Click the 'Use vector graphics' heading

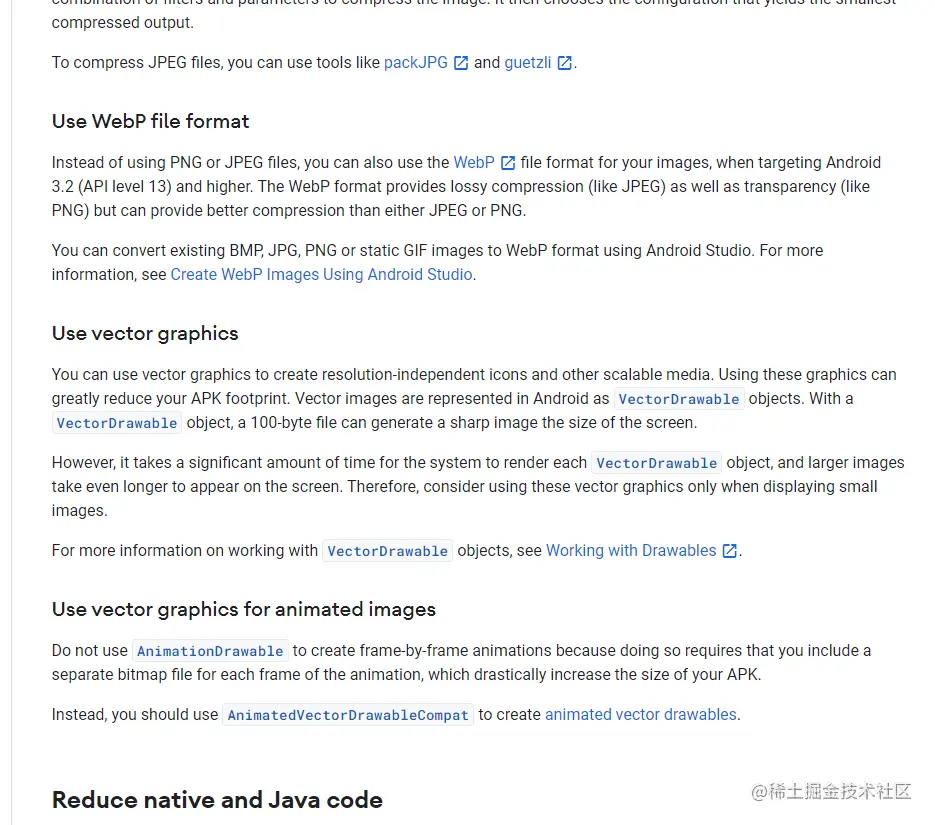[145, 333]
